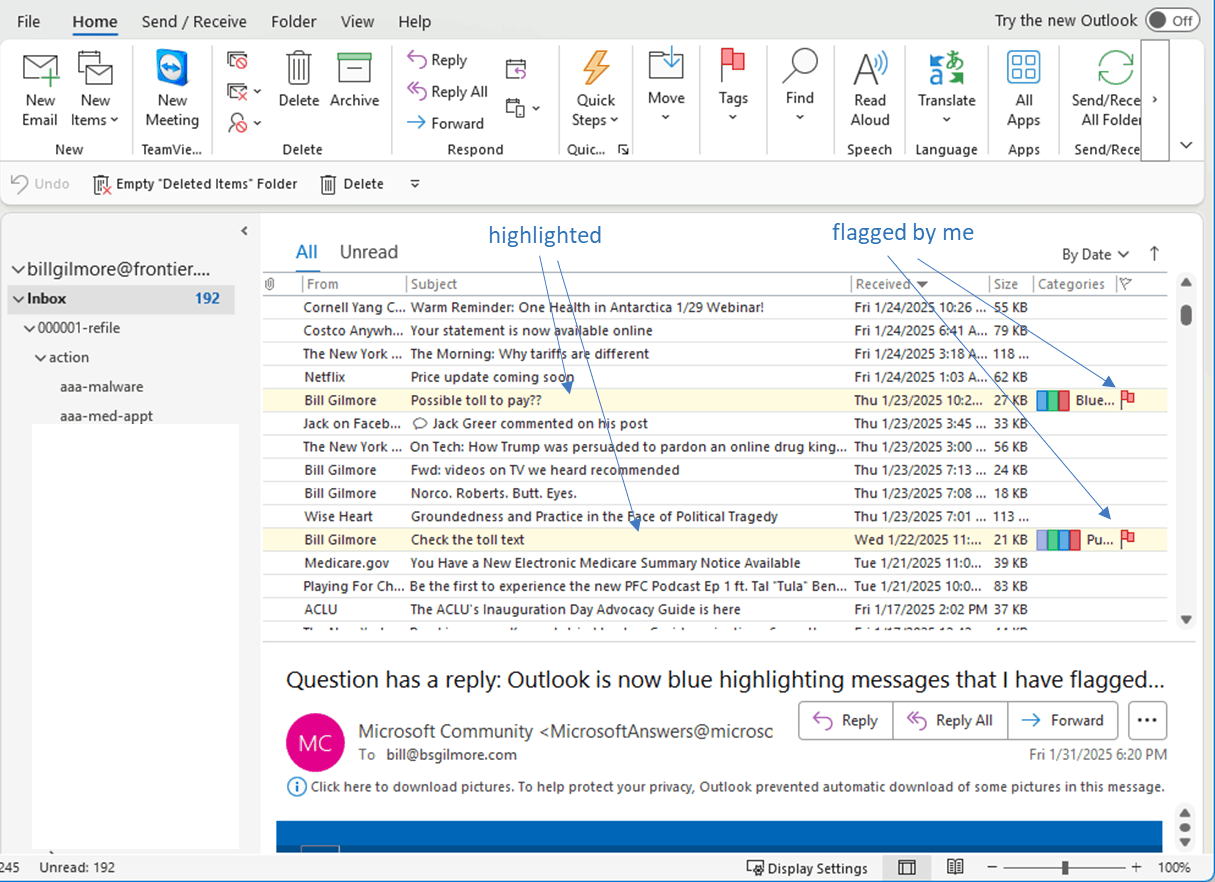Show the Unread messages filter
This screenshot has height=882, width=1215.
[x=369, y=252]
